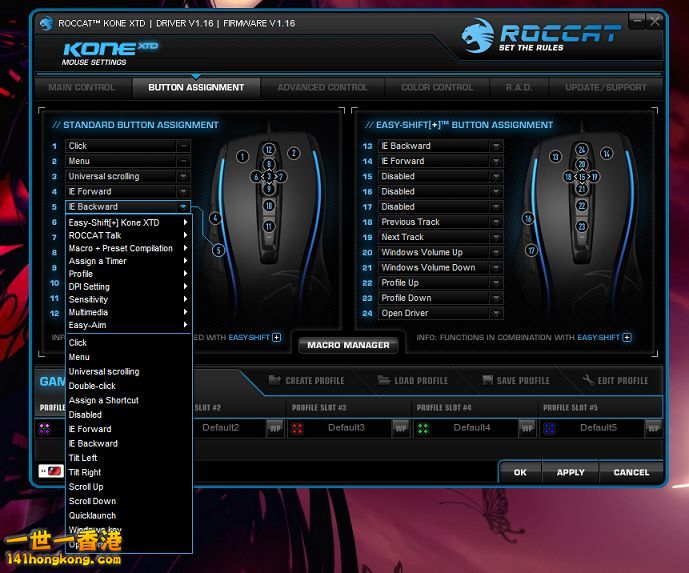
Task: Choose Tilt Left from the dropdown list
Action: tap(128, 458)
